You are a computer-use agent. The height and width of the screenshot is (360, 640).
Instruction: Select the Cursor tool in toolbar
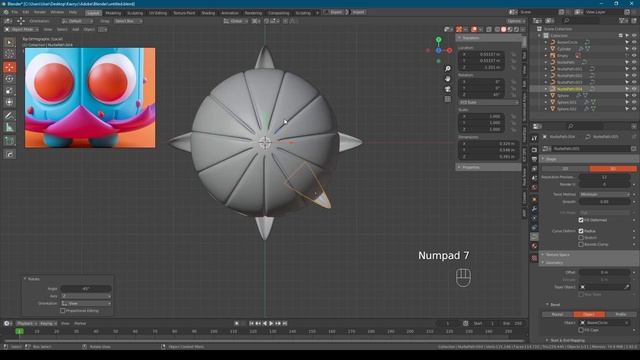coord(9,54)
